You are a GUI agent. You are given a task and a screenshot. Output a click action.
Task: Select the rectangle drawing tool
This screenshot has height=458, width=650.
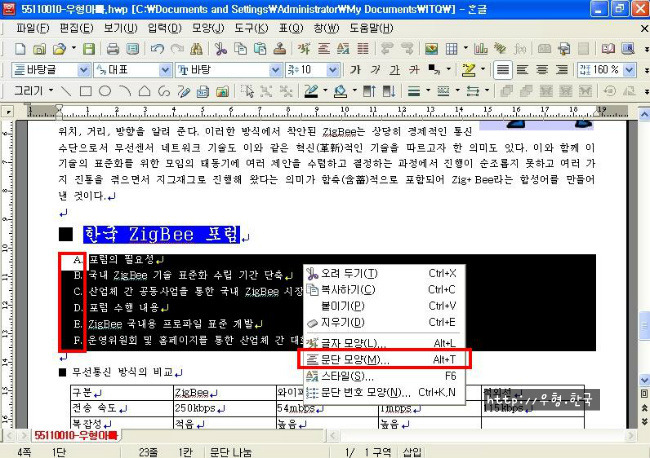point(85,91)
